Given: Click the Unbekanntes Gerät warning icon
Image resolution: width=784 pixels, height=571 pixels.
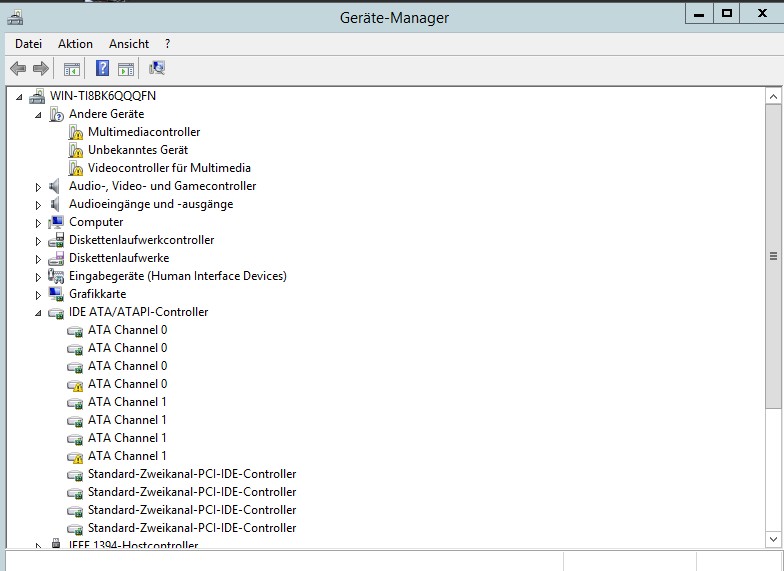Looking at the screenshot, I should tap(76, 150).
